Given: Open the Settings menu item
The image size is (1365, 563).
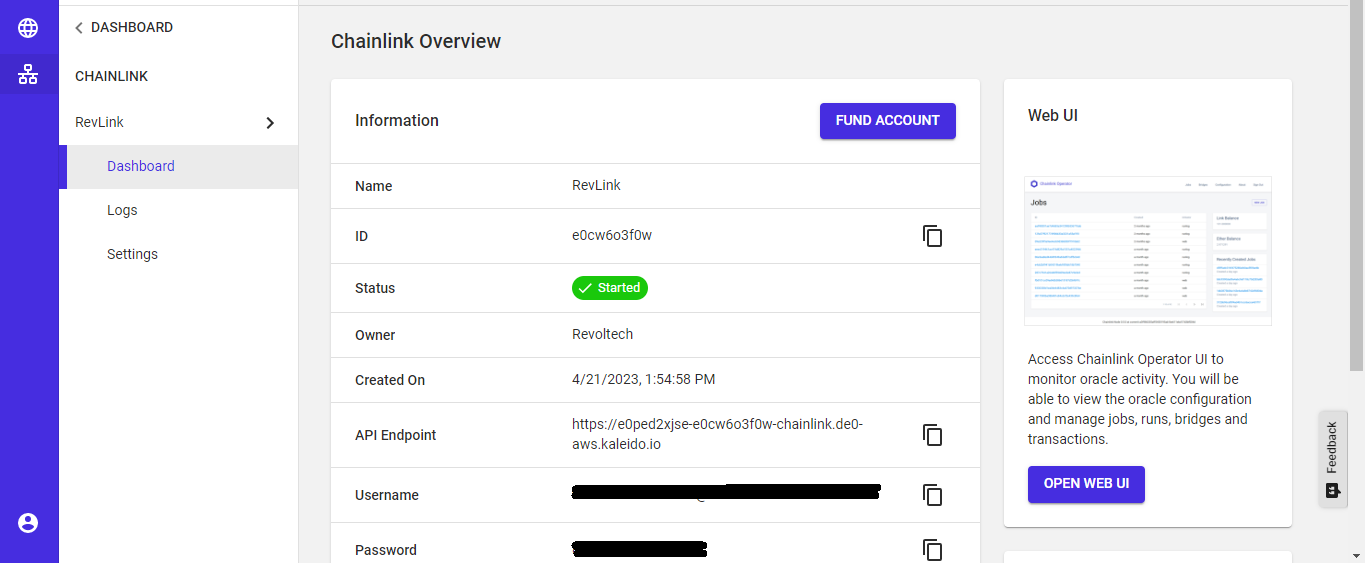Looking at the screenshot, I should click(178, 254).
